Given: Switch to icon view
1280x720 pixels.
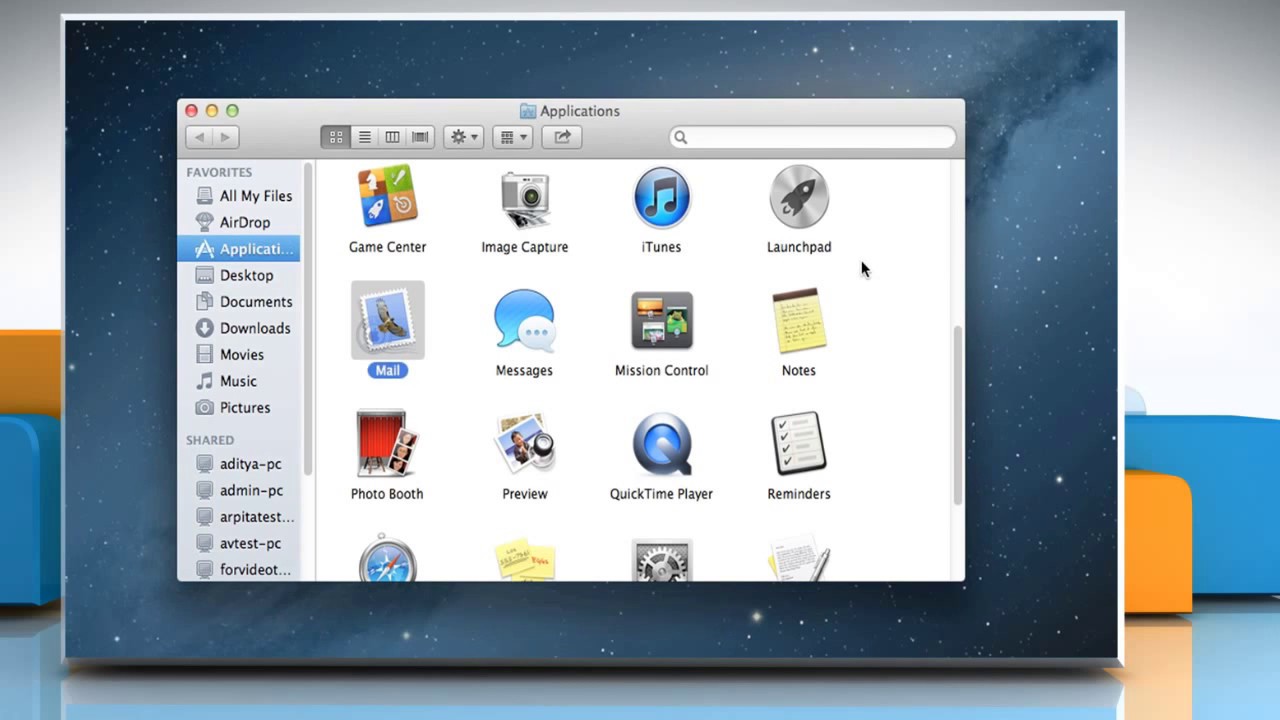Looking at the screenshot, I should pos(336,137).
